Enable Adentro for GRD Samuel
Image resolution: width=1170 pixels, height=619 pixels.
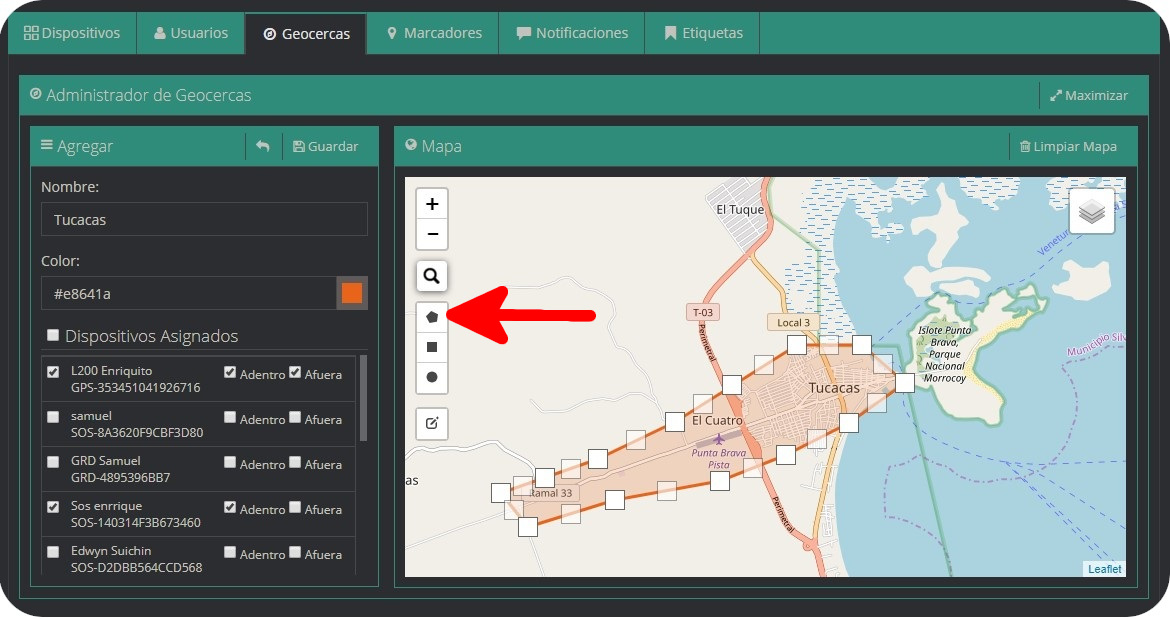[x=230, y=462]
